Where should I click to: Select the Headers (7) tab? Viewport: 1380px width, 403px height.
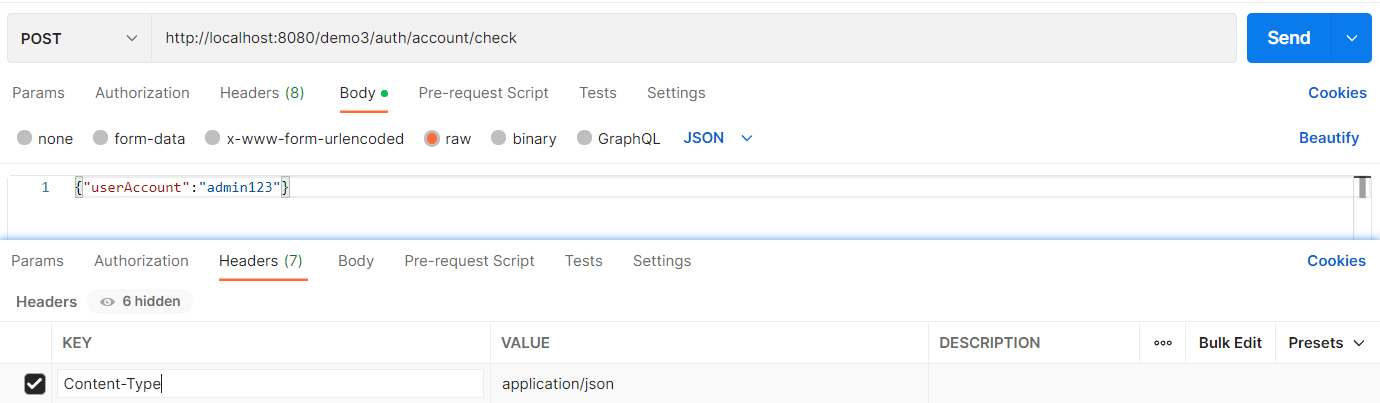pos(261,261)
